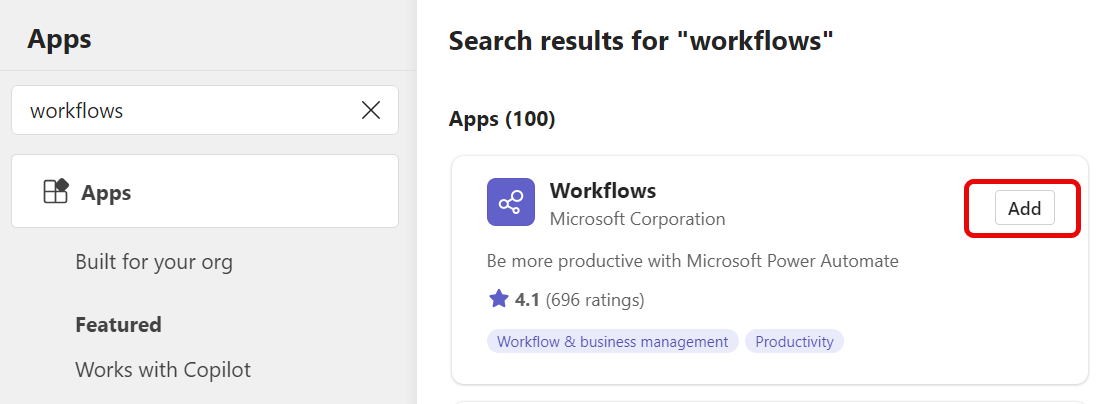The image size is (1100, 404).
Task: Open Works with Copilot section
Action: (x=163, y=369)
